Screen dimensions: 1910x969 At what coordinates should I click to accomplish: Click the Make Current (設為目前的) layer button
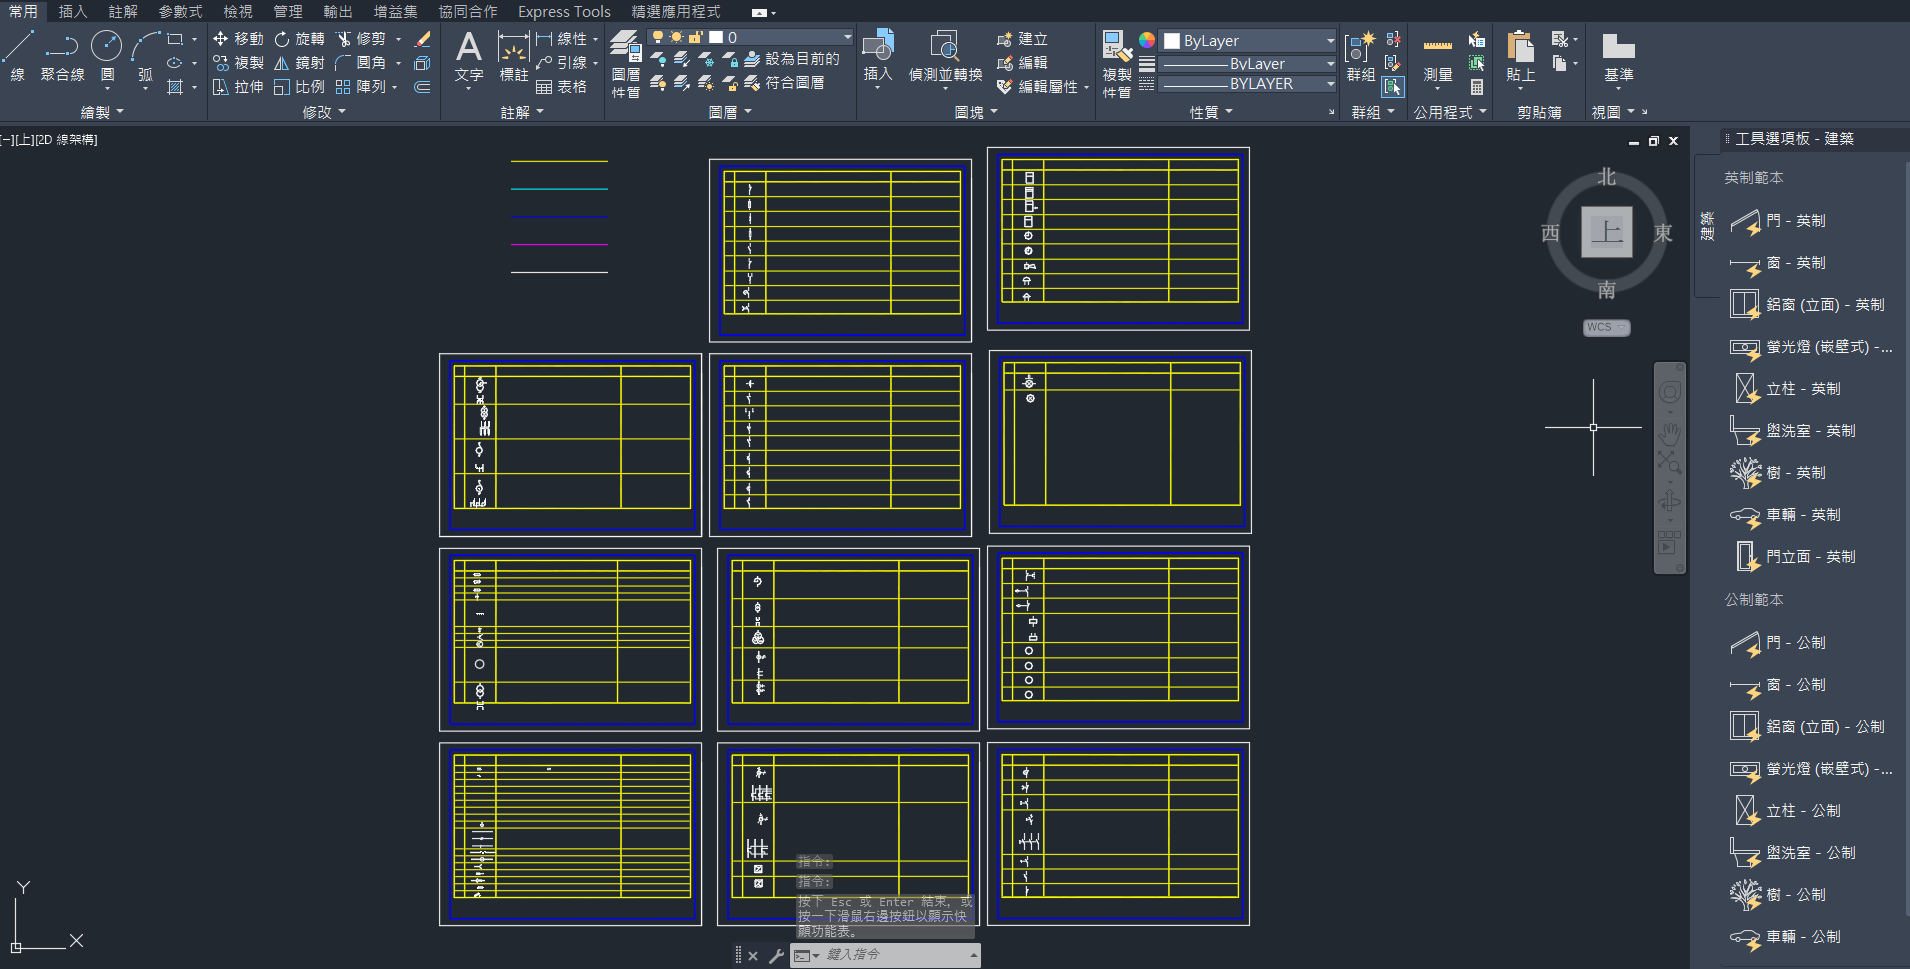pos(793,59)
